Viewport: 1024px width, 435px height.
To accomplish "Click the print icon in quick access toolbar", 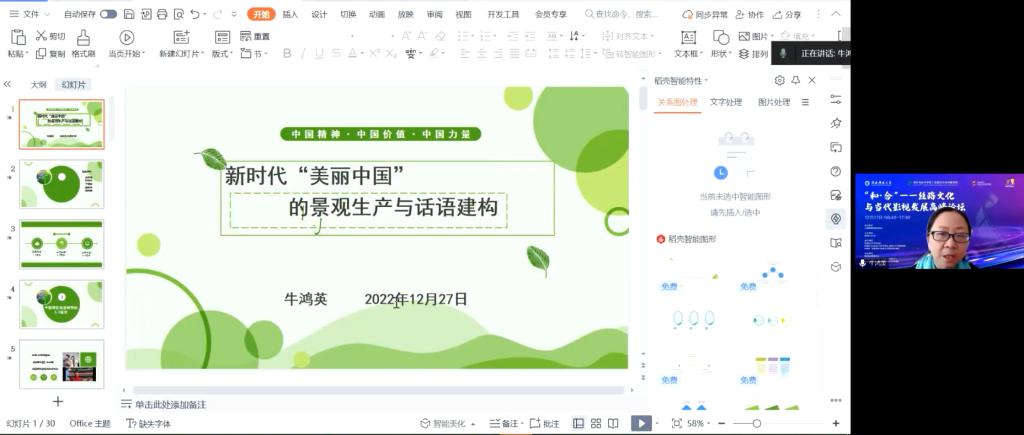I will pos(162,15).
